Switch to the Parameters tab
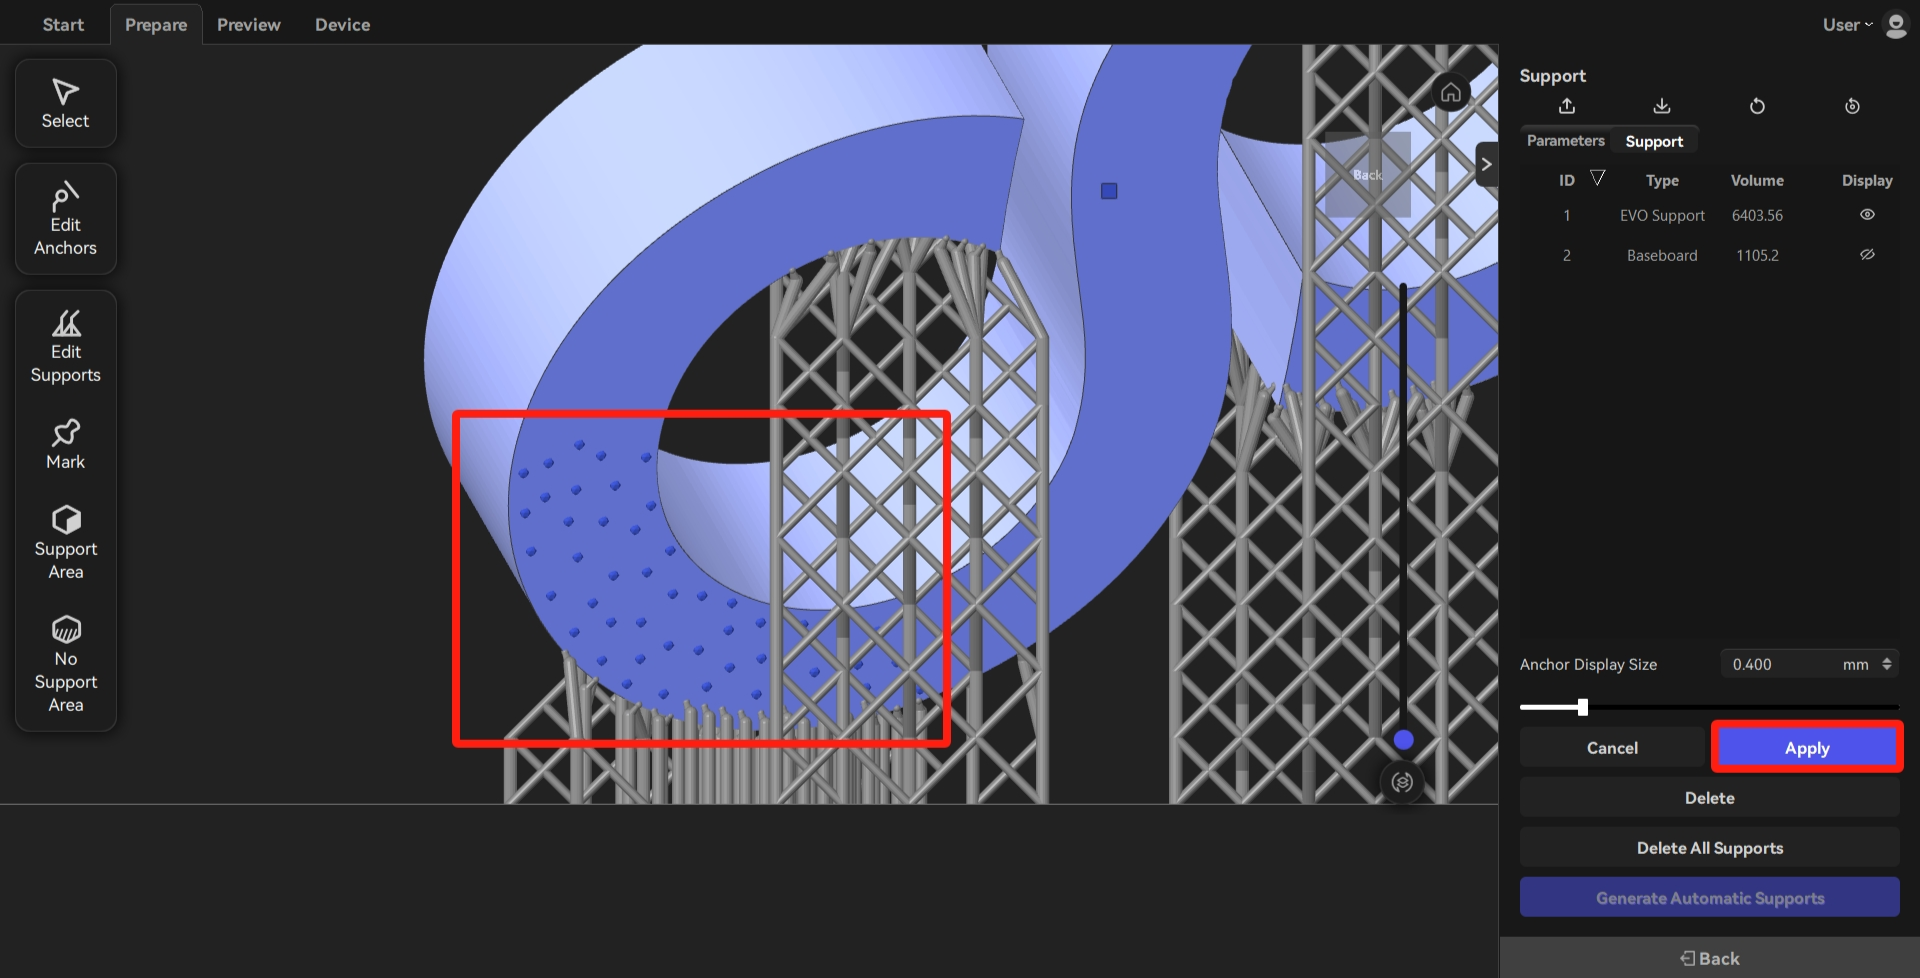This screenshot has width=1920, height=978. pos(1564,140)
